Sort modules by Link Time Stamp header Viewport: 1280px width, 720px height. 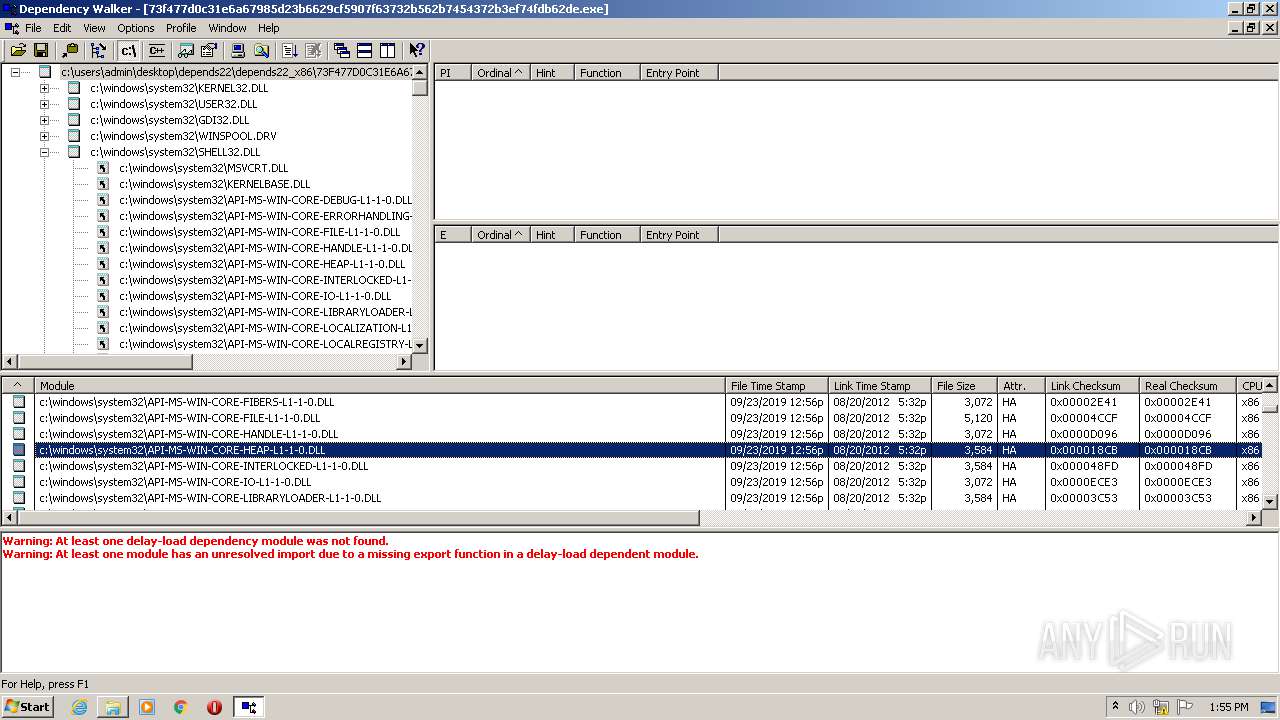click(x=880, y=386)
